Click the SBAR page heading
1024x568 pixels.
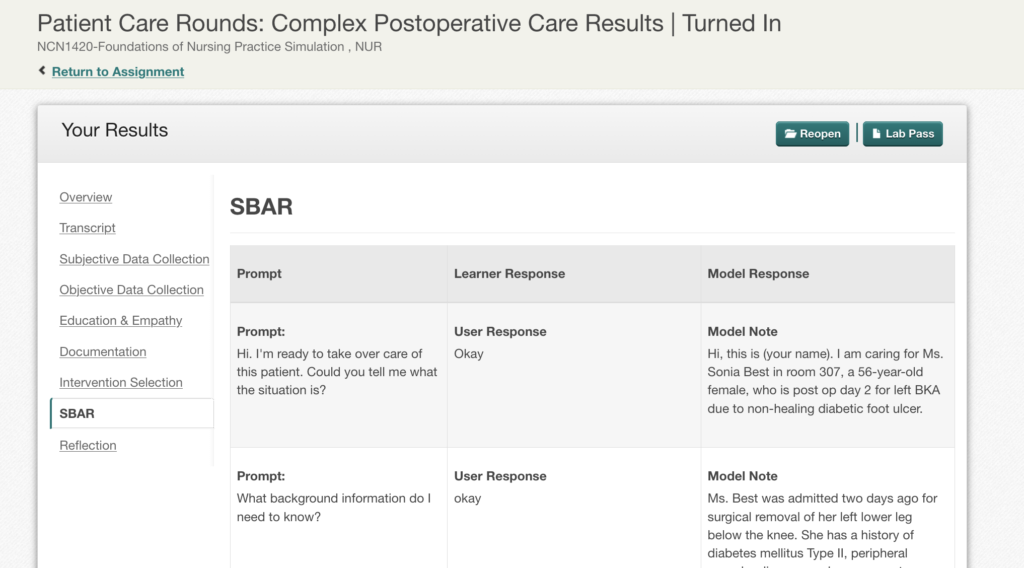pos(261,206)
